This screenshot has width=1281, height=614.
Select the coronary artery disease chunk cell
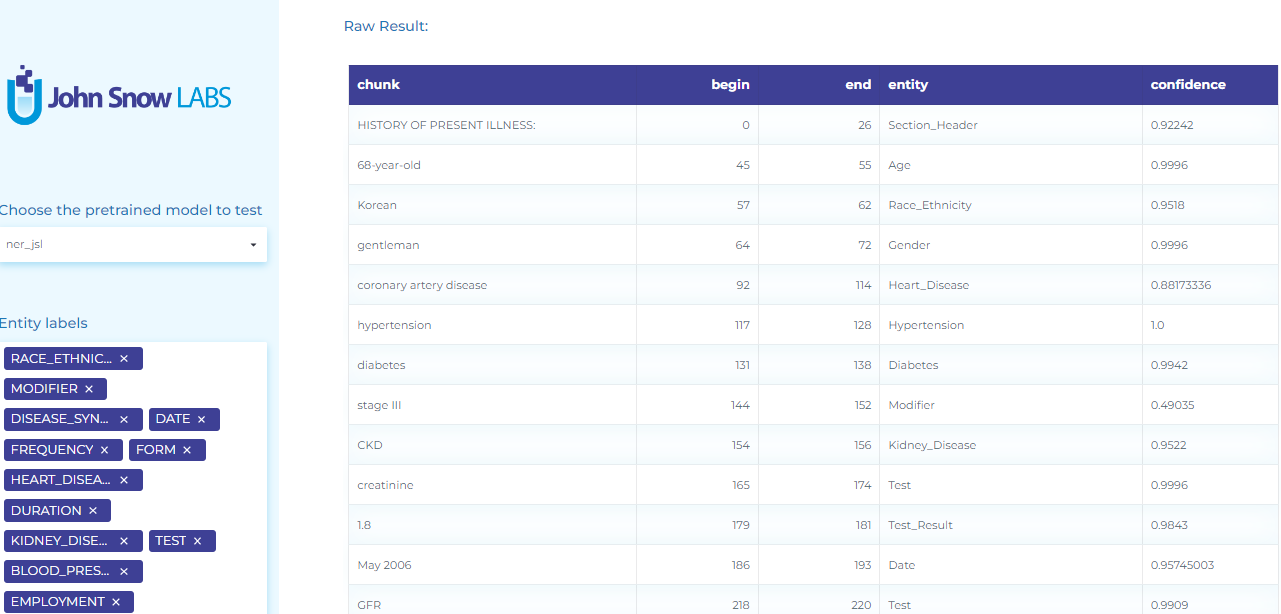point(492,285)
